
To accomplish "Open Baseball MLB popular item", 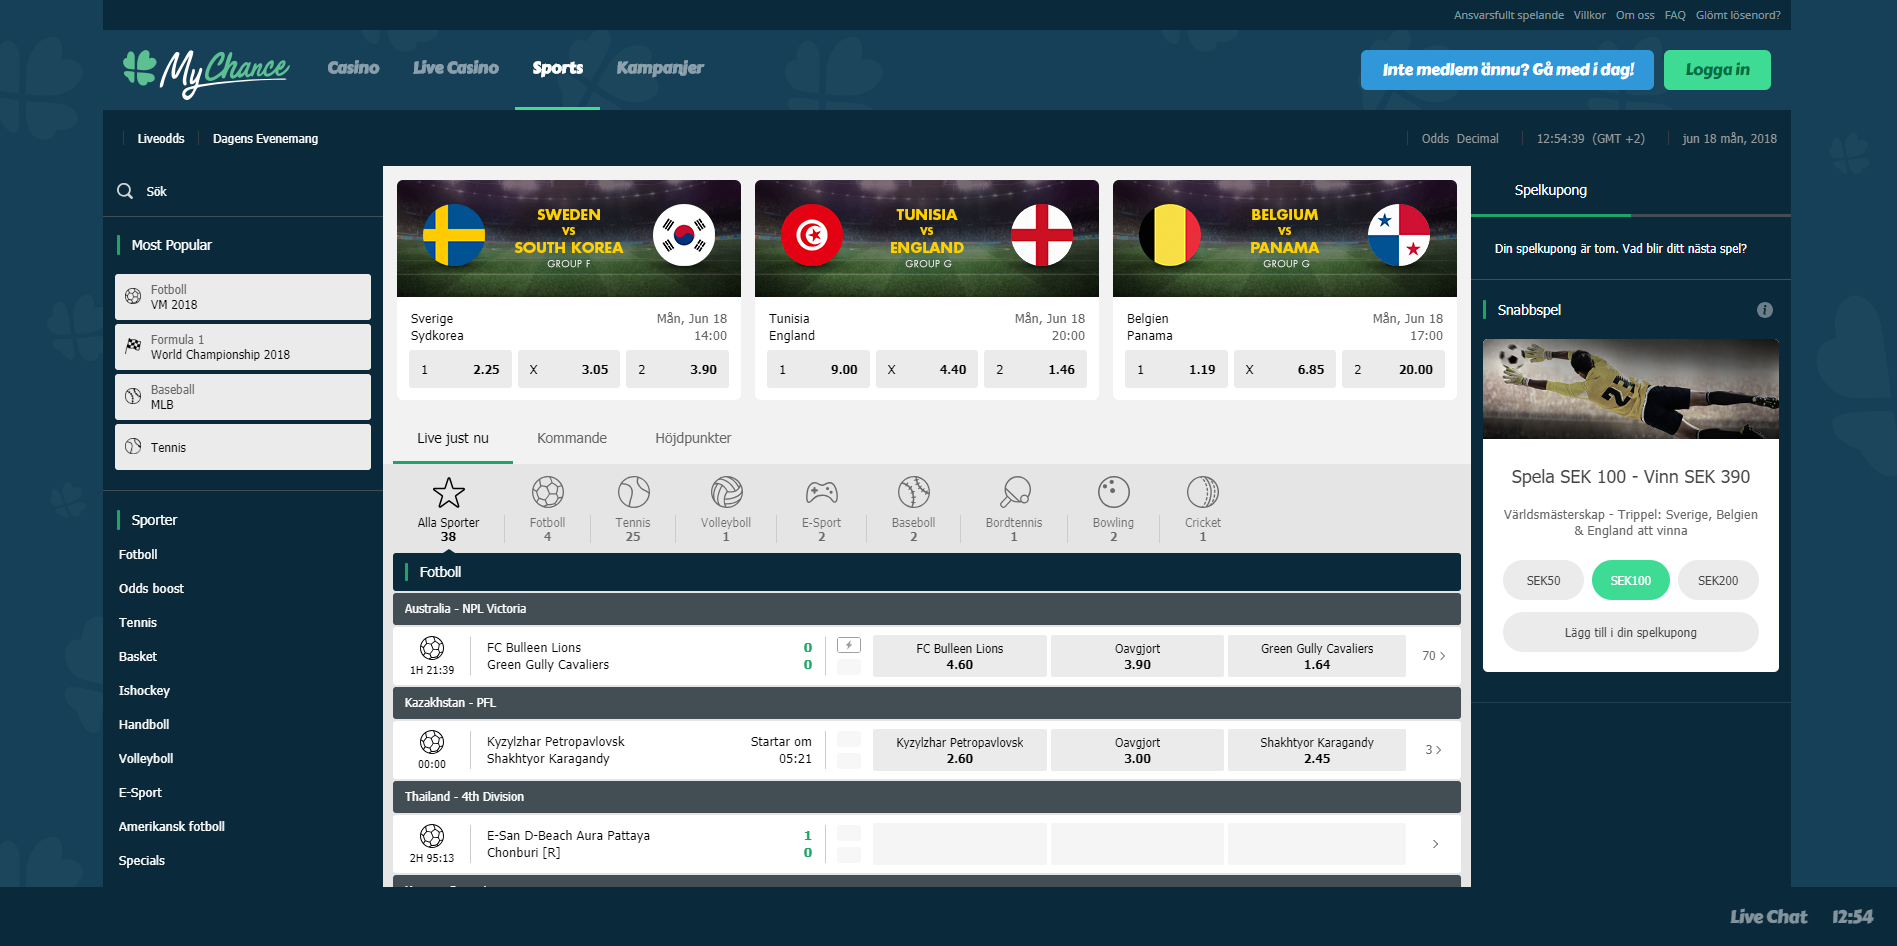I will pyautogui.click(x=243, y=397).
